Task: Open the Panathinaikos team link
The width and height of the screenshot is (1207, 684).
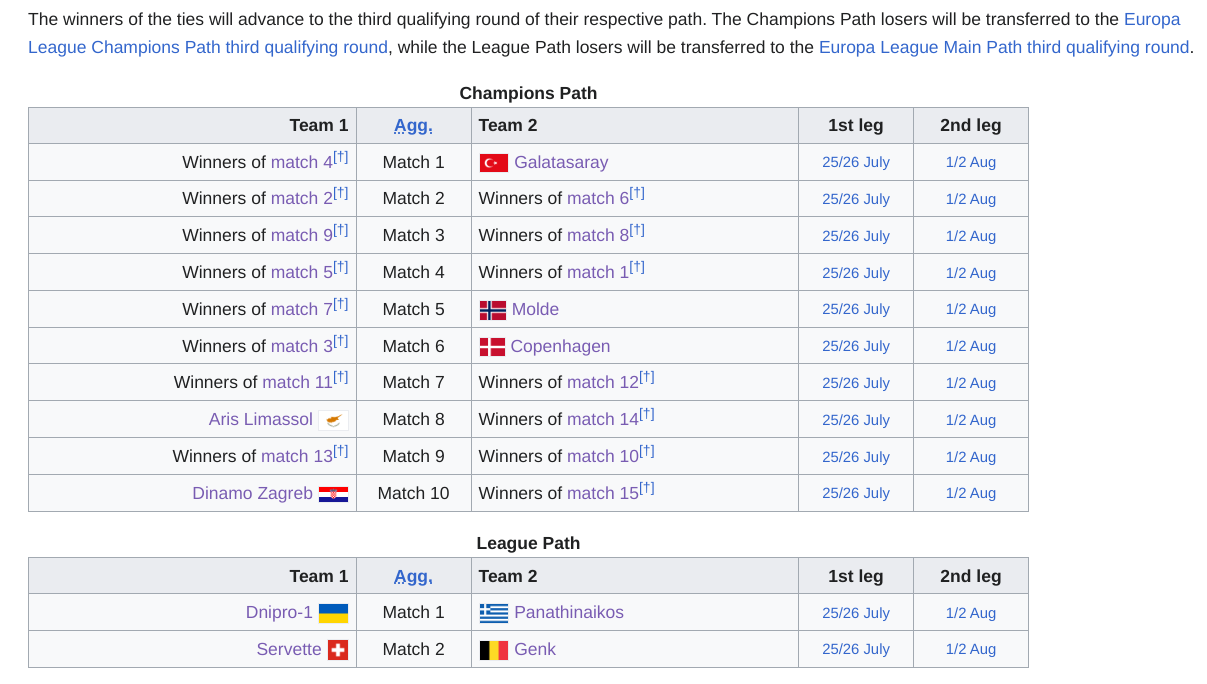Action: tap(569, 612)
